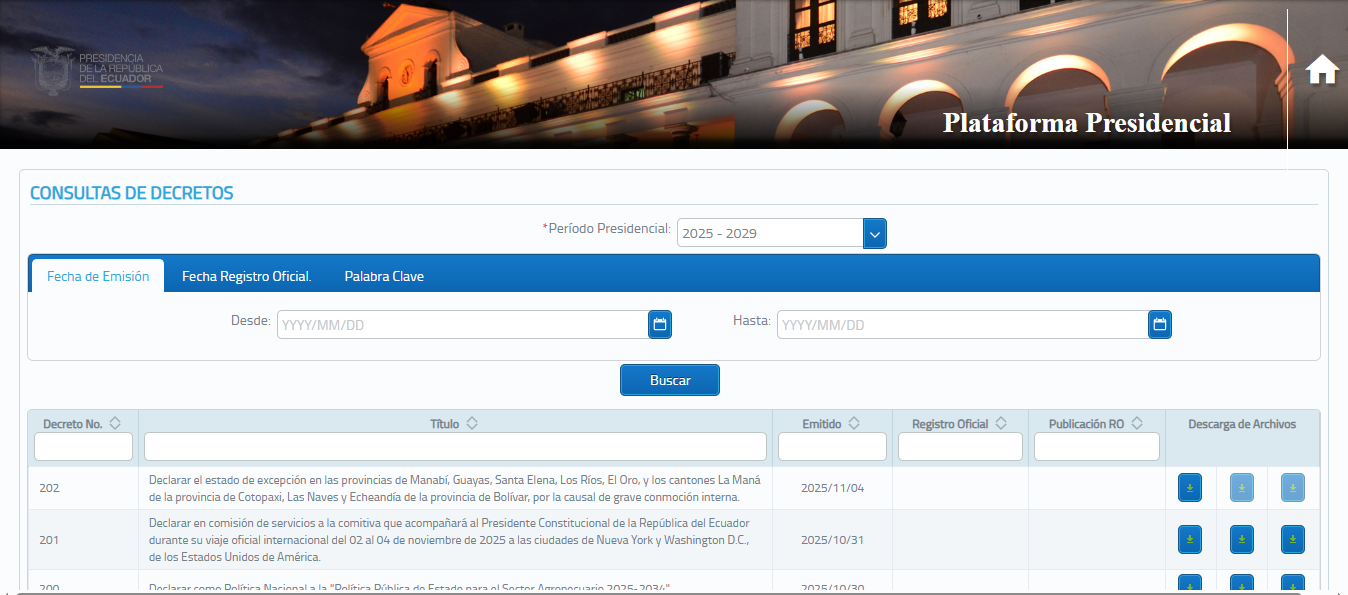Select the Fecha de Emisión tab
The image size is (1348, 595).
click(98, 277)
